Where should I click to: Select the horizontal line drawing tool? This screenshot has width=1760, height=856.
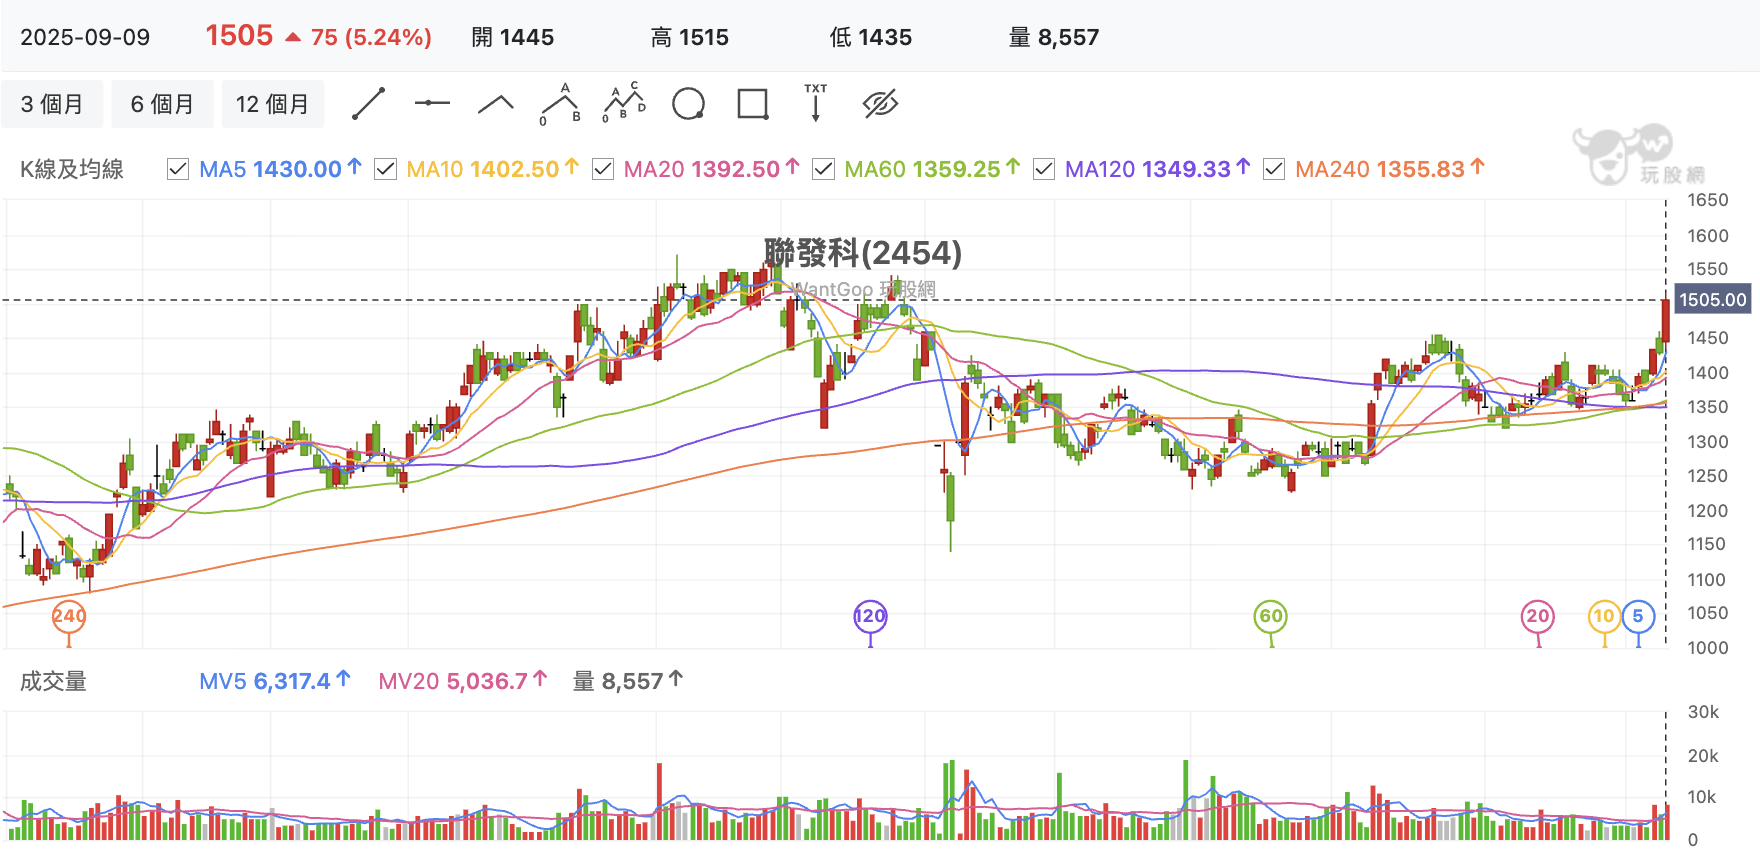coord(432,103)
